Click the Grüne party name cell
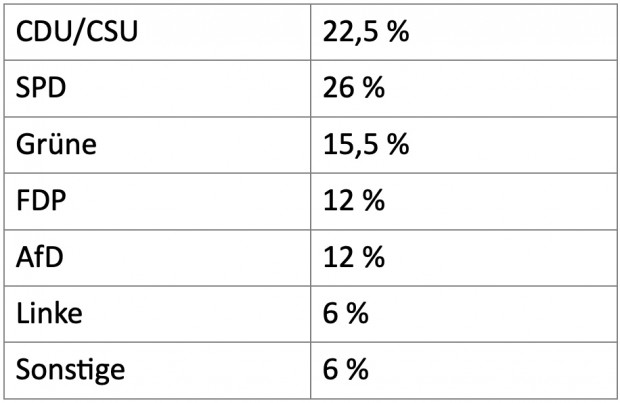 coord(157,145)
